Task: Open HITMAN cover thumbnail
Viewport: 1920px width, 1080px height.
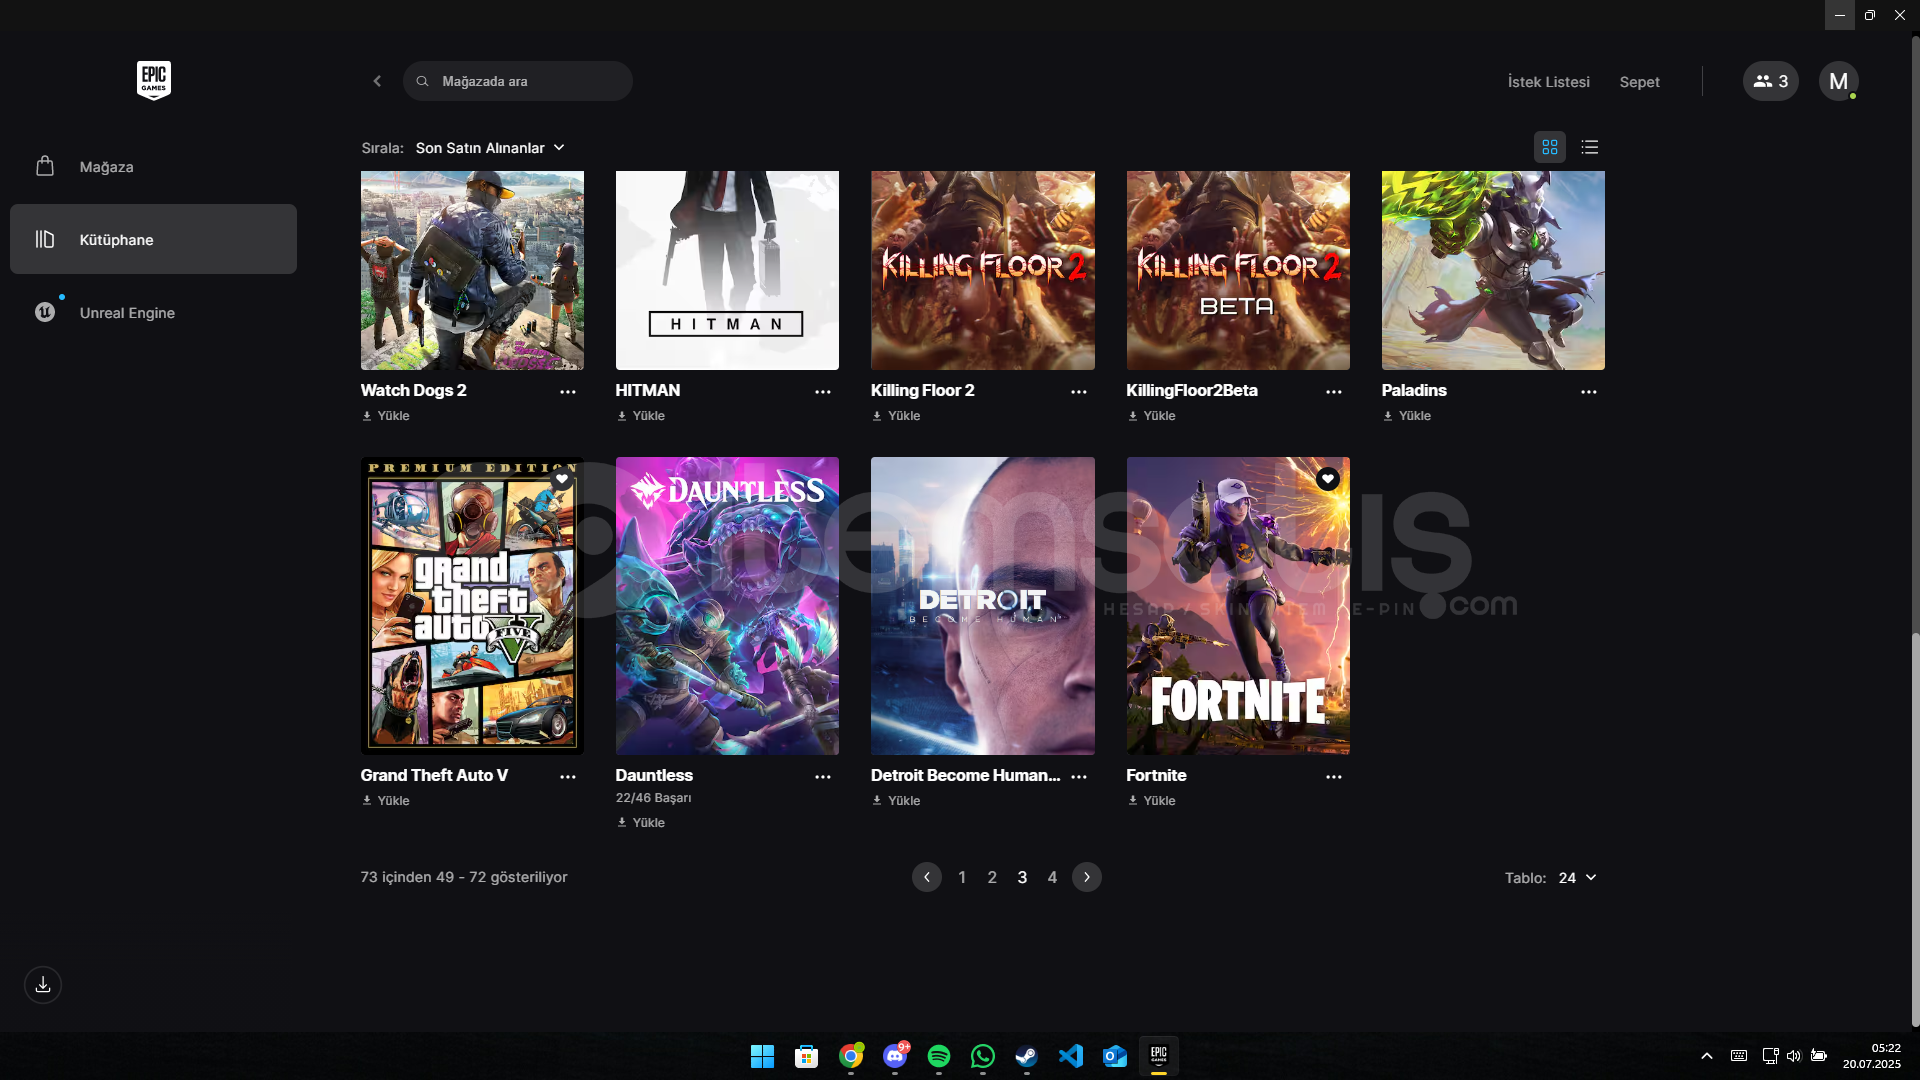Action: point(727,270)
